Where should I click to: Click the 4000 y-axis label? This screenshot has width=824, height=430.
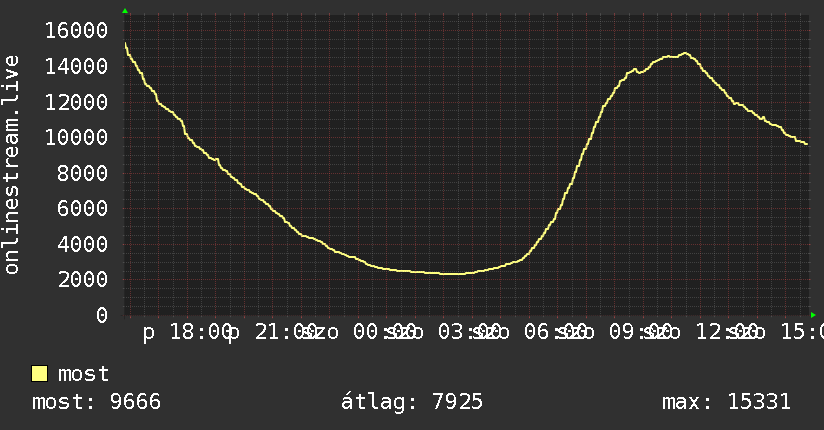pyautogui.click(x=83, y=244)
